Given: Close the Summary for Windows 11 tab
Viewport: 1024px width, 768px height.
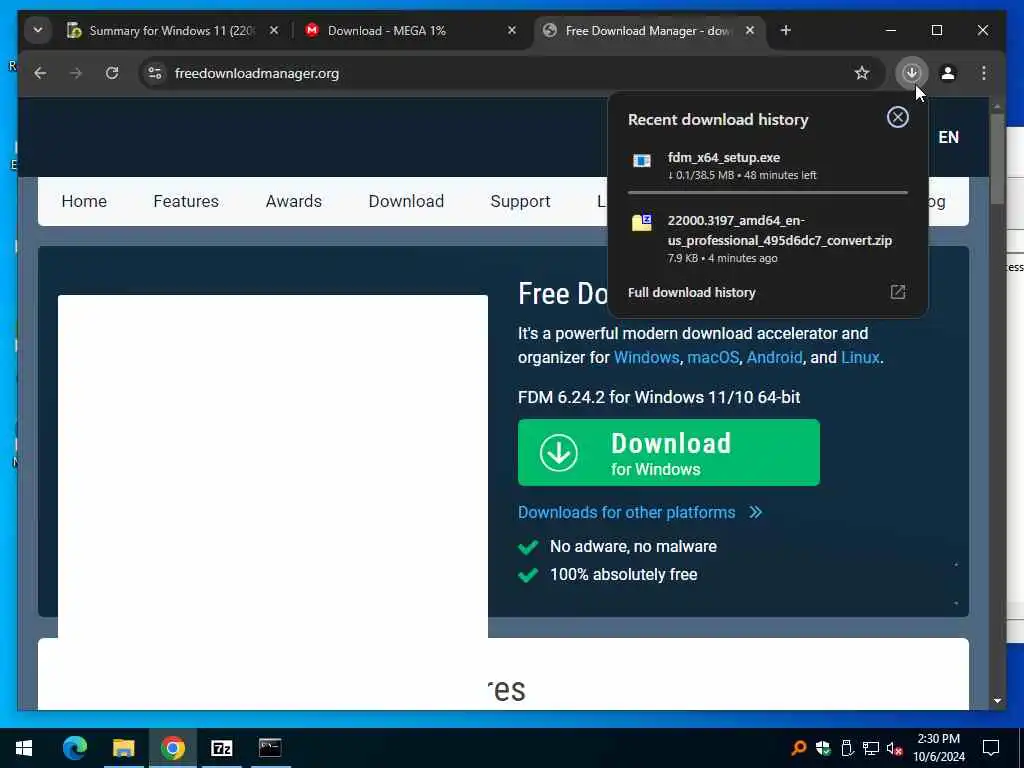Looking at the screenshot, I should (x=274, y=30).
